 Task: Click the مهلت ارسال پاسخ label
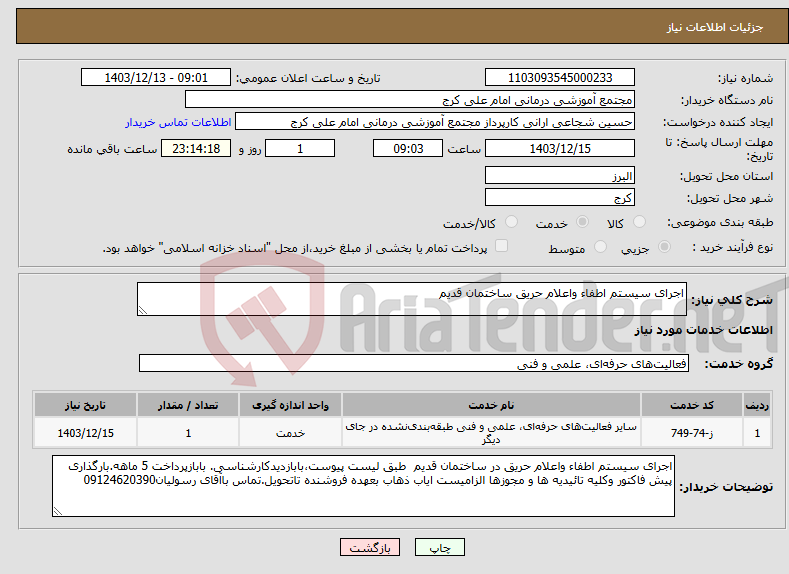tap(720, 149)
